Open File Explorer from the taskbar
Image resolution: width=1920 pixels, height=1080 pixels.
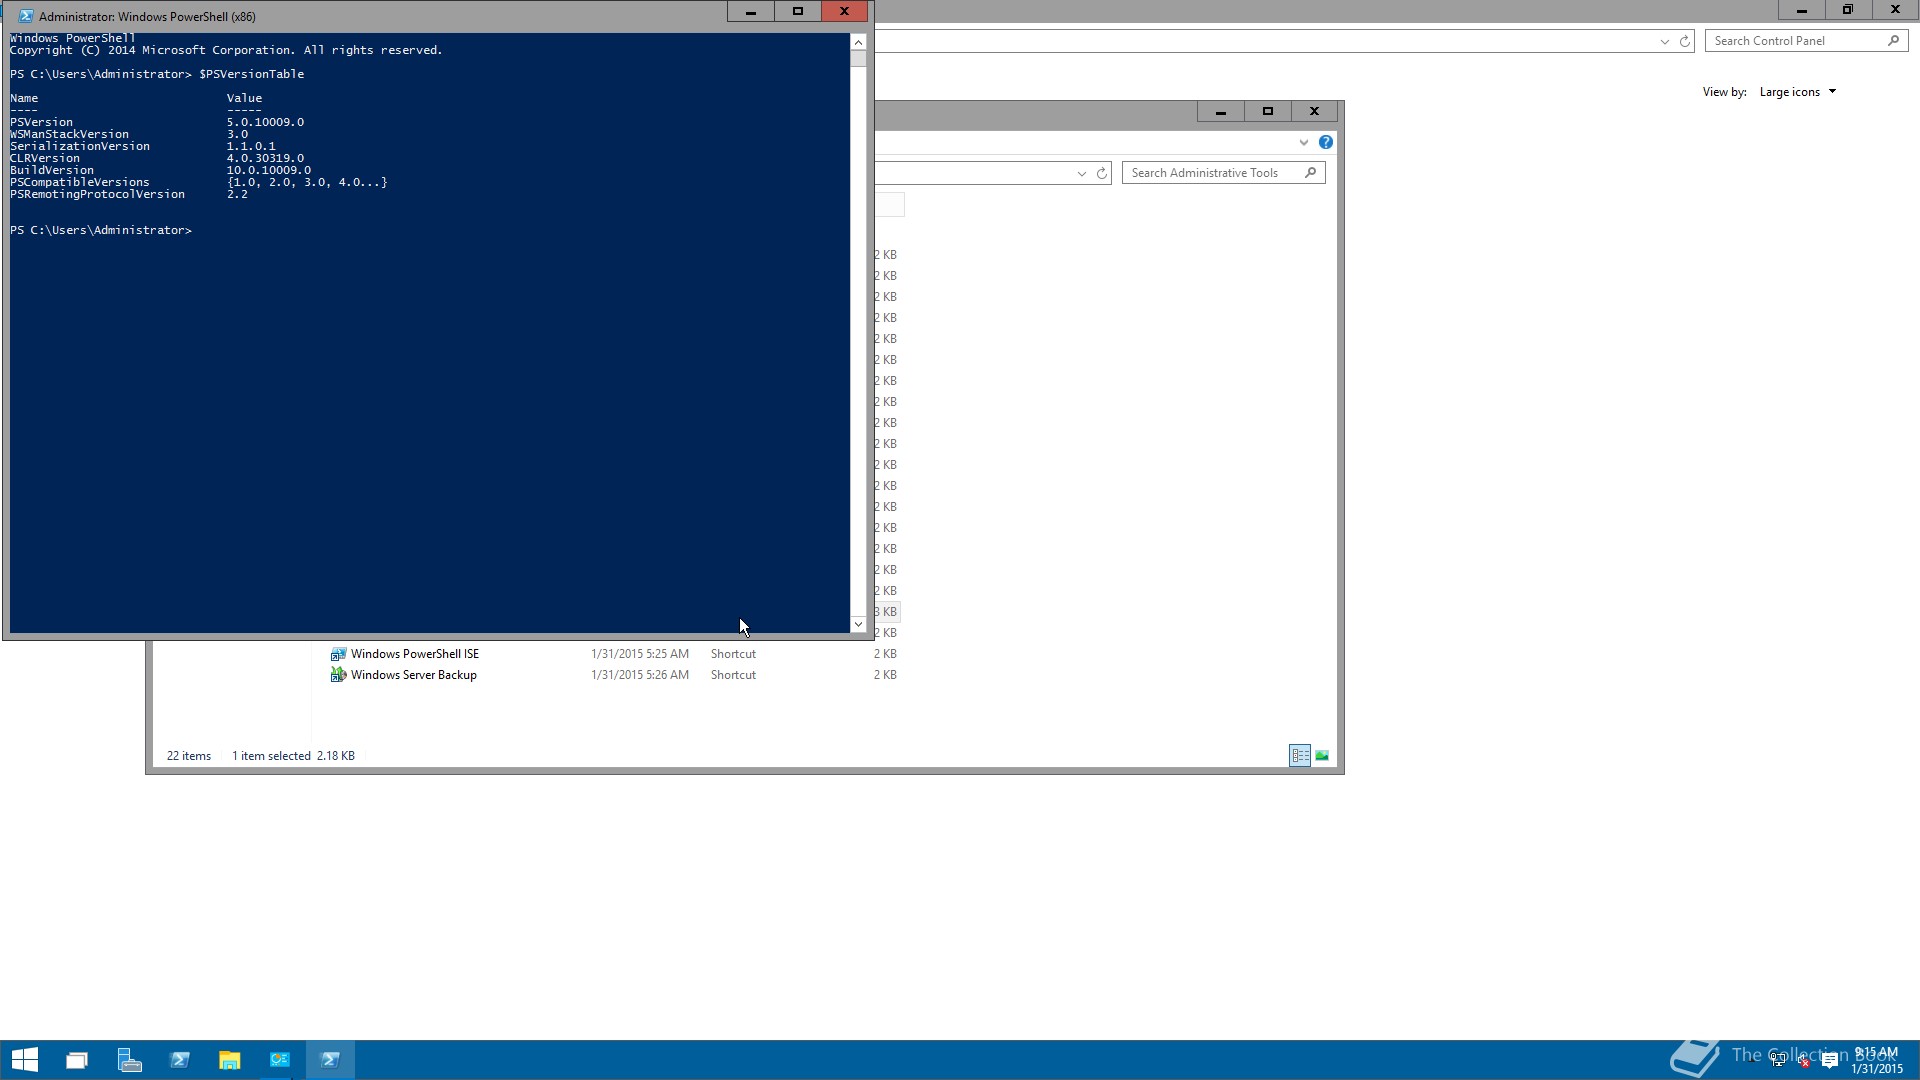tap(230, 1060)
